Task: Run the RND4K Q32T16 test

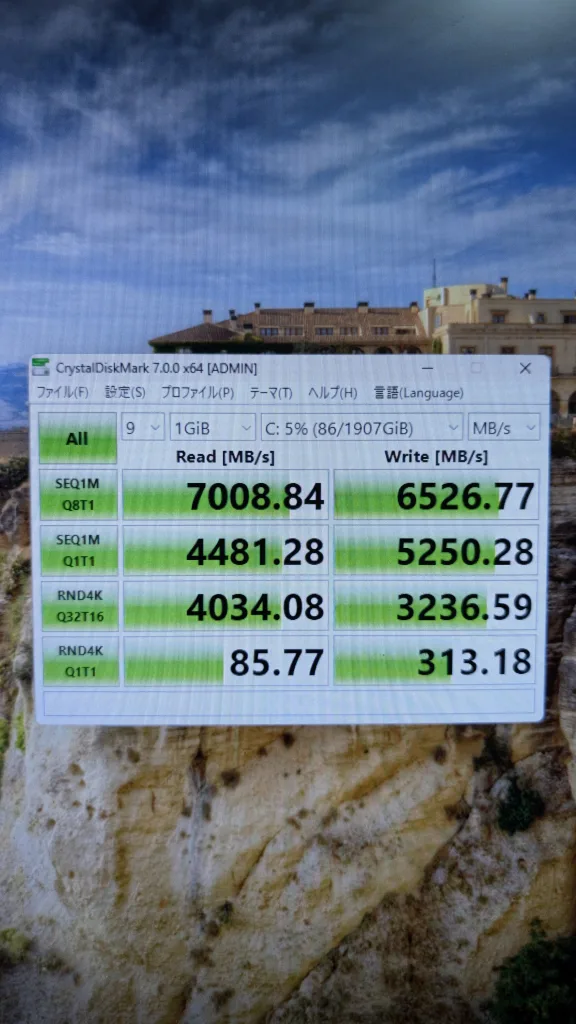Action: [80, 606]
